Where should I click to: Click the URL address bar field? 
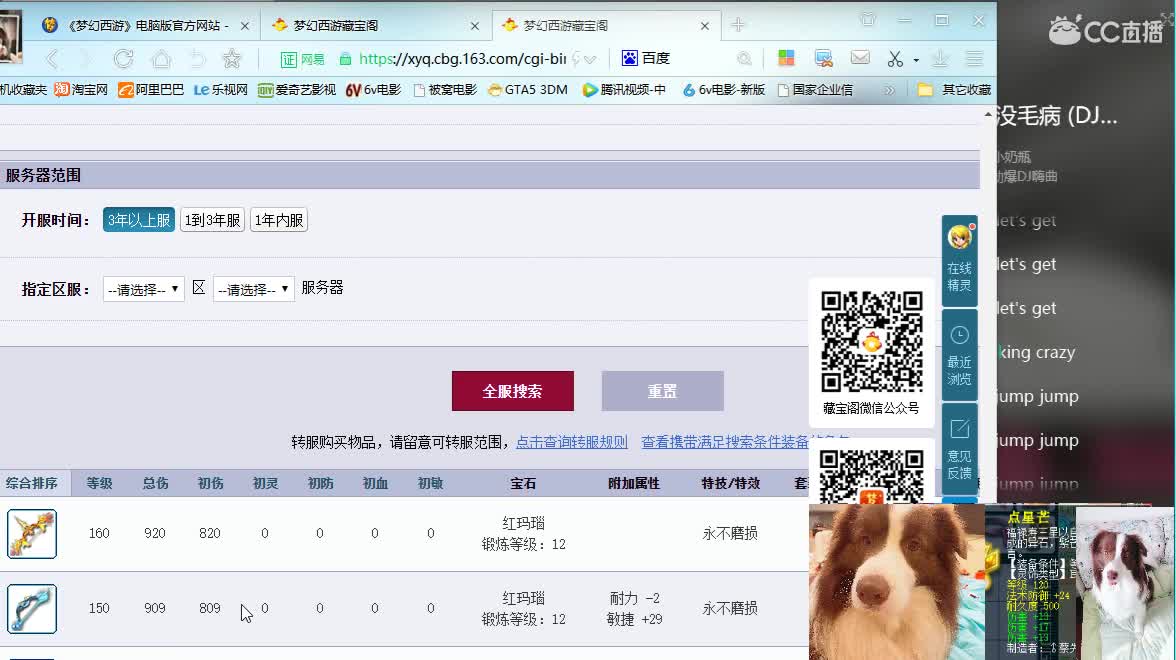pos(462,58)
